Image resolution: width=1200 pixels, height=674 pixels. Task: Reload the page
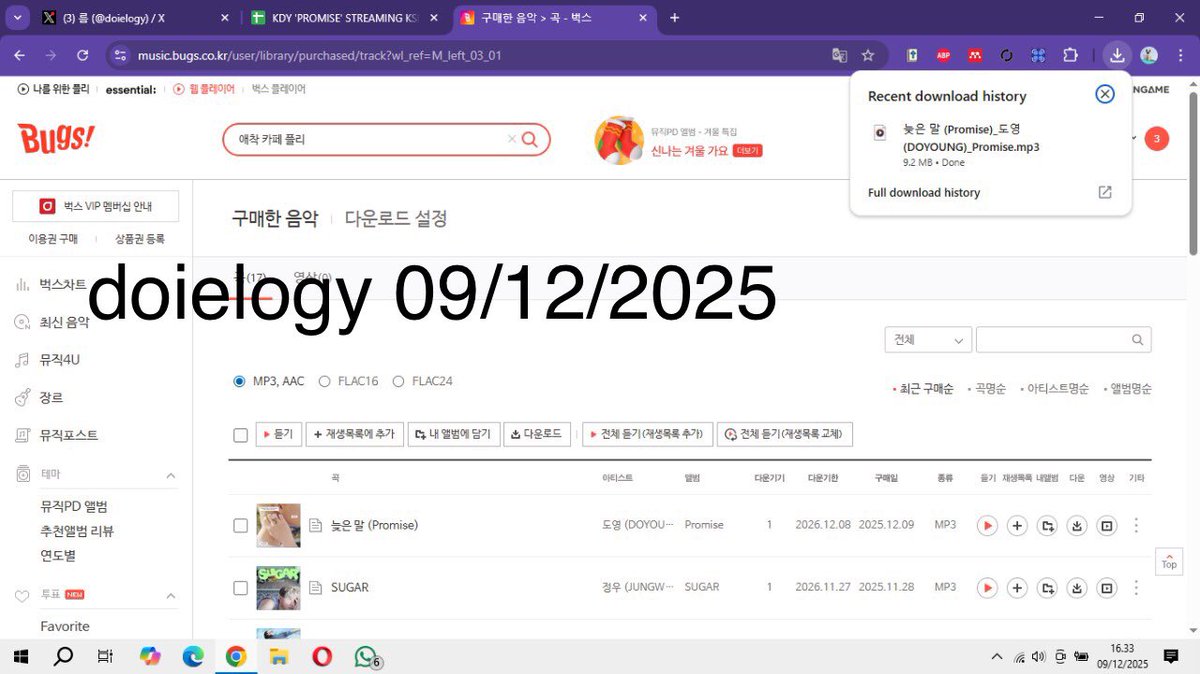pyautogui.click(x=81, y=55)
